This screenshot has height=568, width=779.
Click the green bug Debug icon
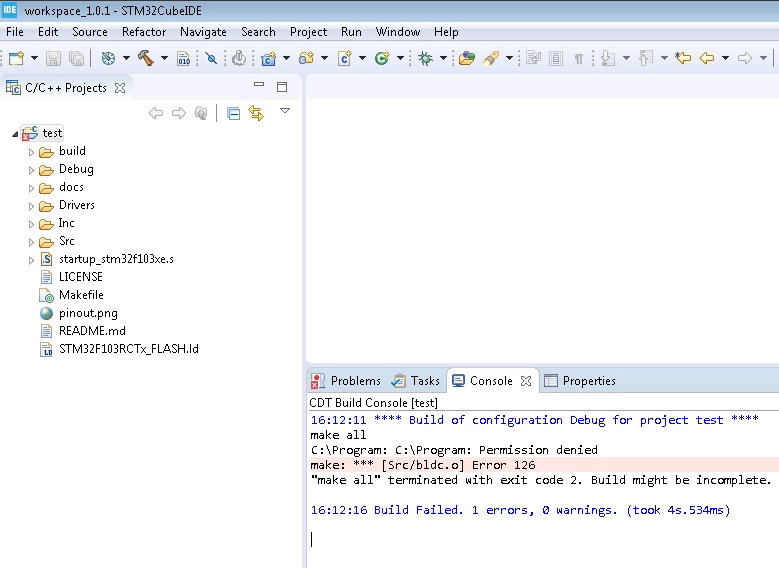coord(425,58)
